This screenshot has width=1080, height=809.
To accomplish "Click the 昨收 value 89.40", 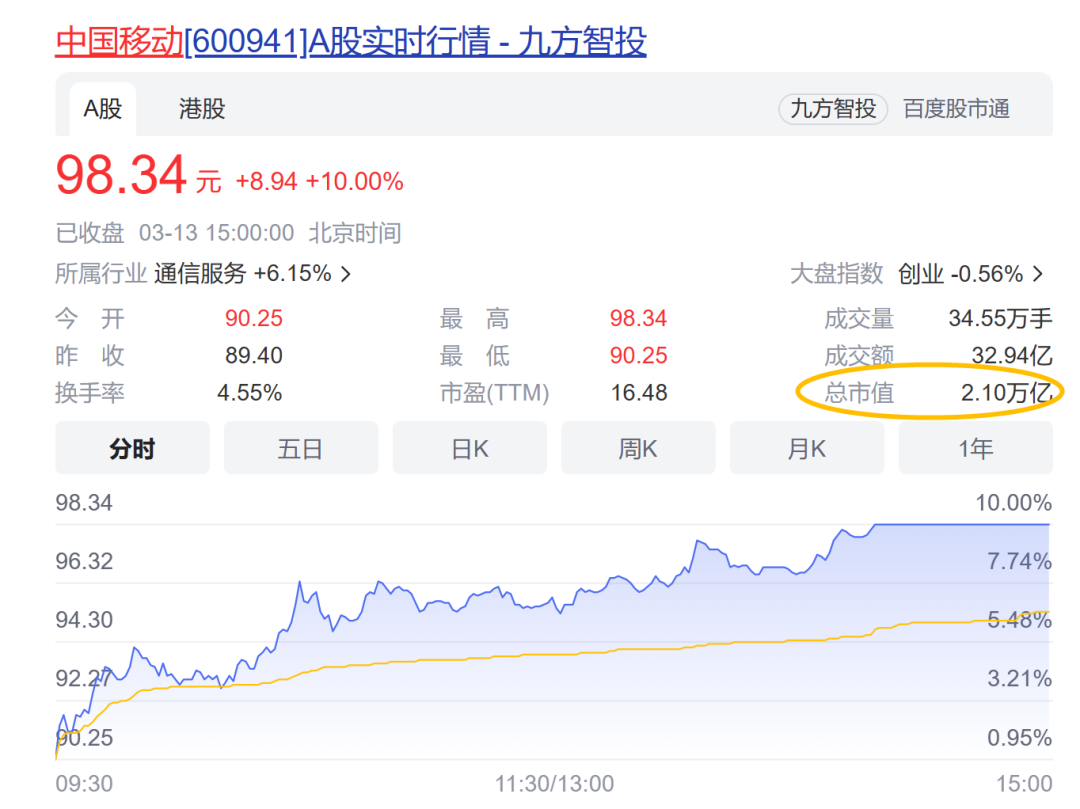I will (253, 355).
